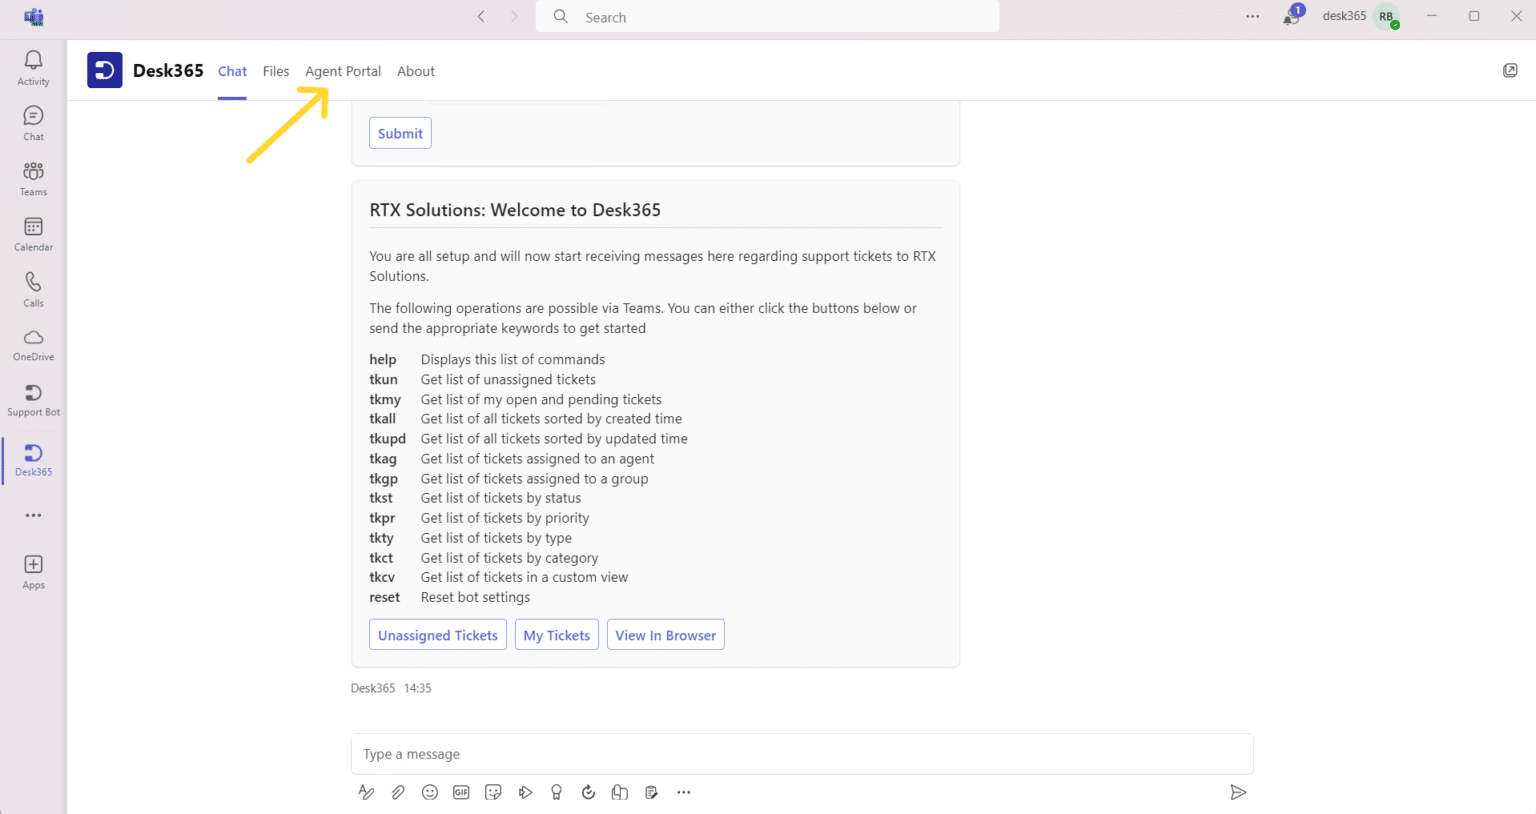
Task: Open the Activity feed in the sidebar
Action: point(33,66)
